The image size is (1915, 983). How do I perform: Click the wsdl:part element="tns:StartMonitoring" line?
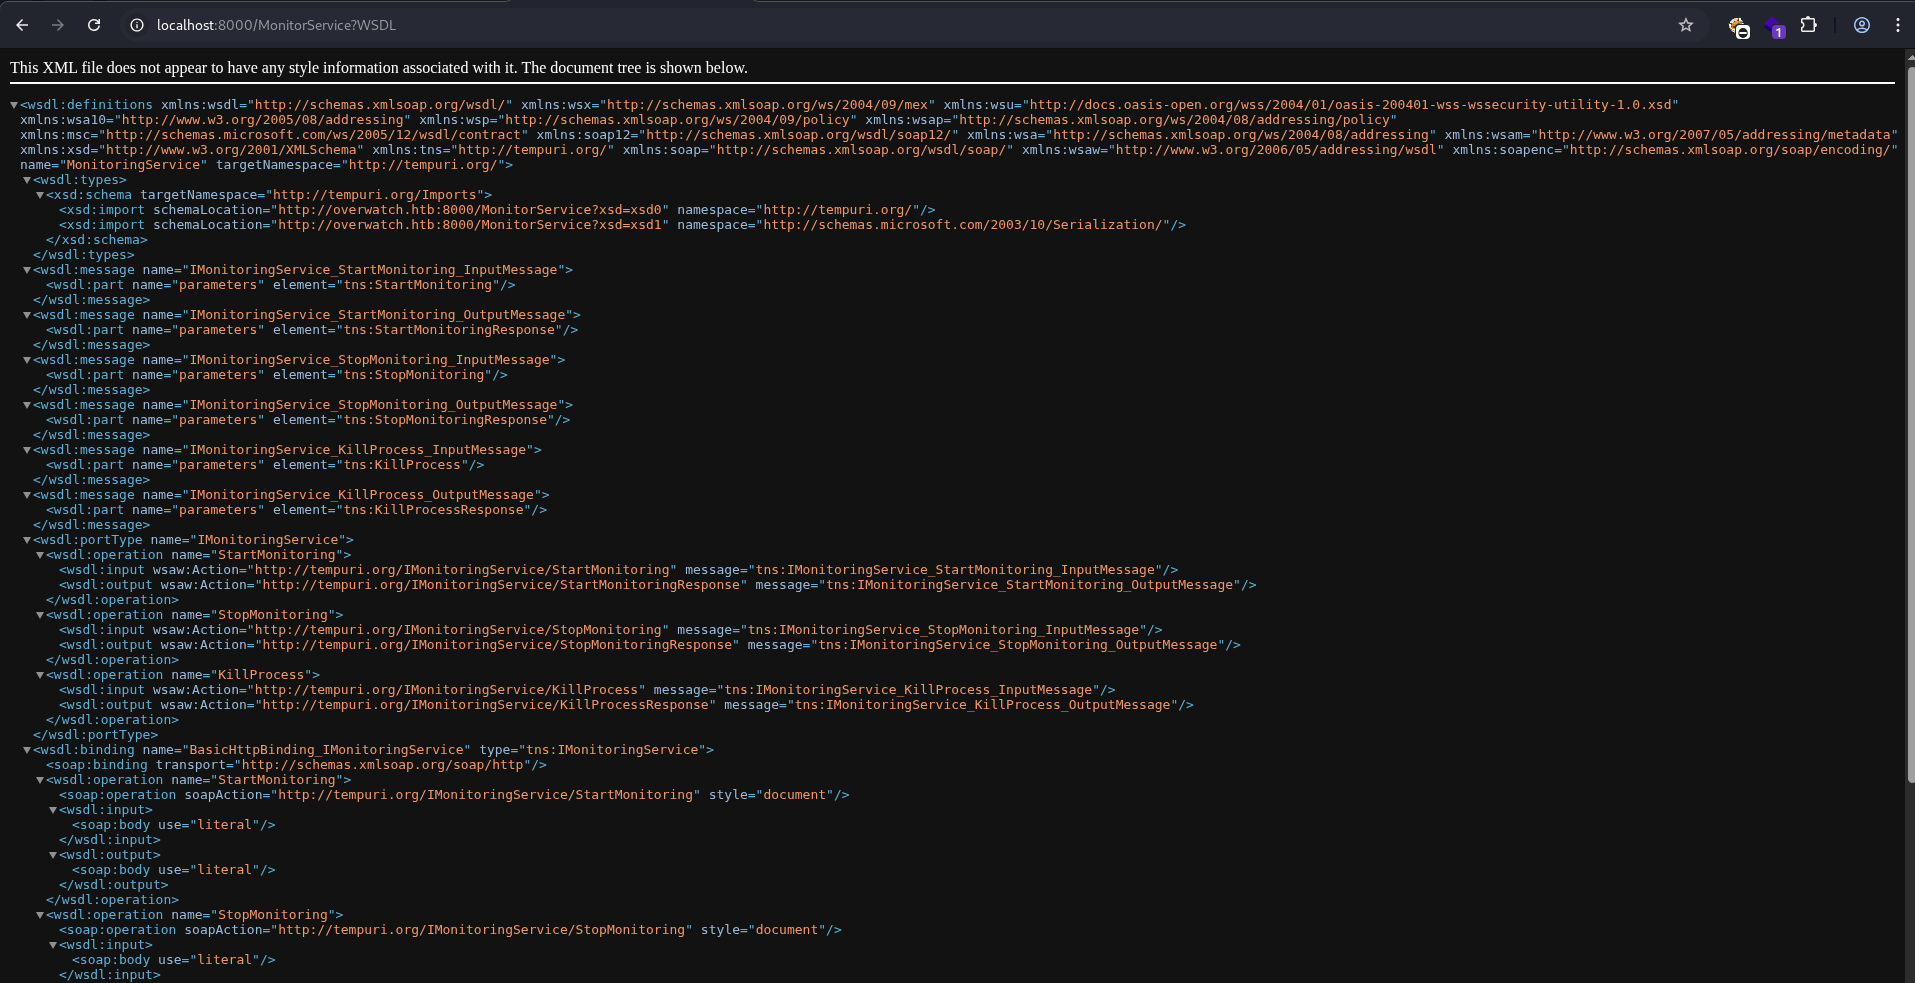tap(281, 285)
